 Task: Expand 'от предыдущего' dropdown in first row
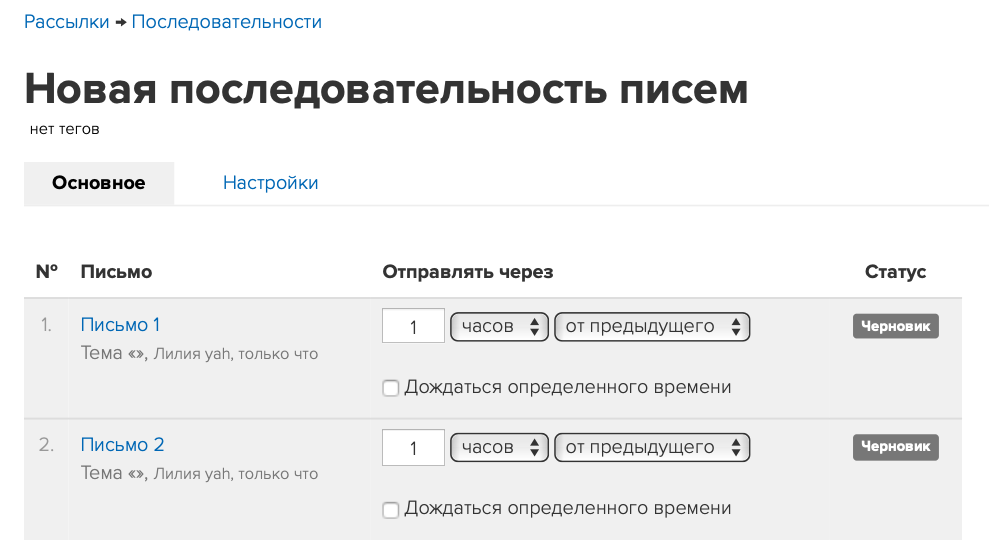652,326
